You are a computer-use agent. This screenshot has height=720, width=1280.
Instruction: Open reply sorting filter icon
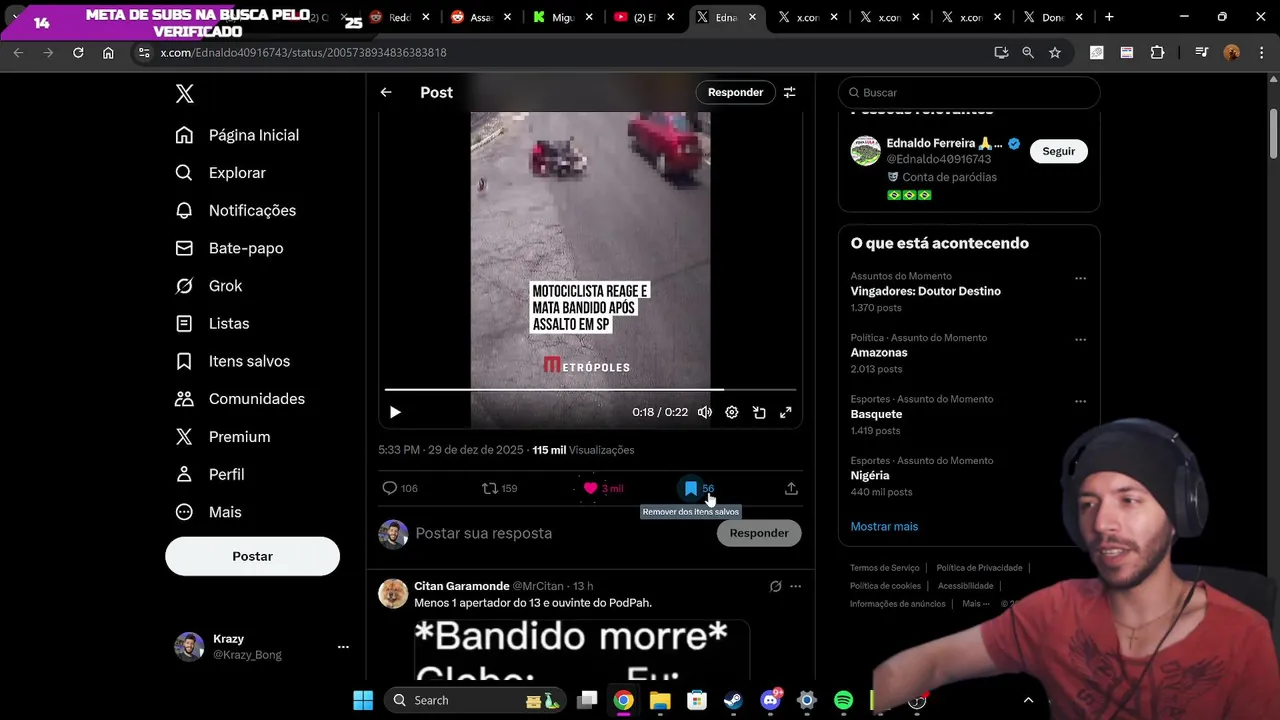[x=790, y=92]
